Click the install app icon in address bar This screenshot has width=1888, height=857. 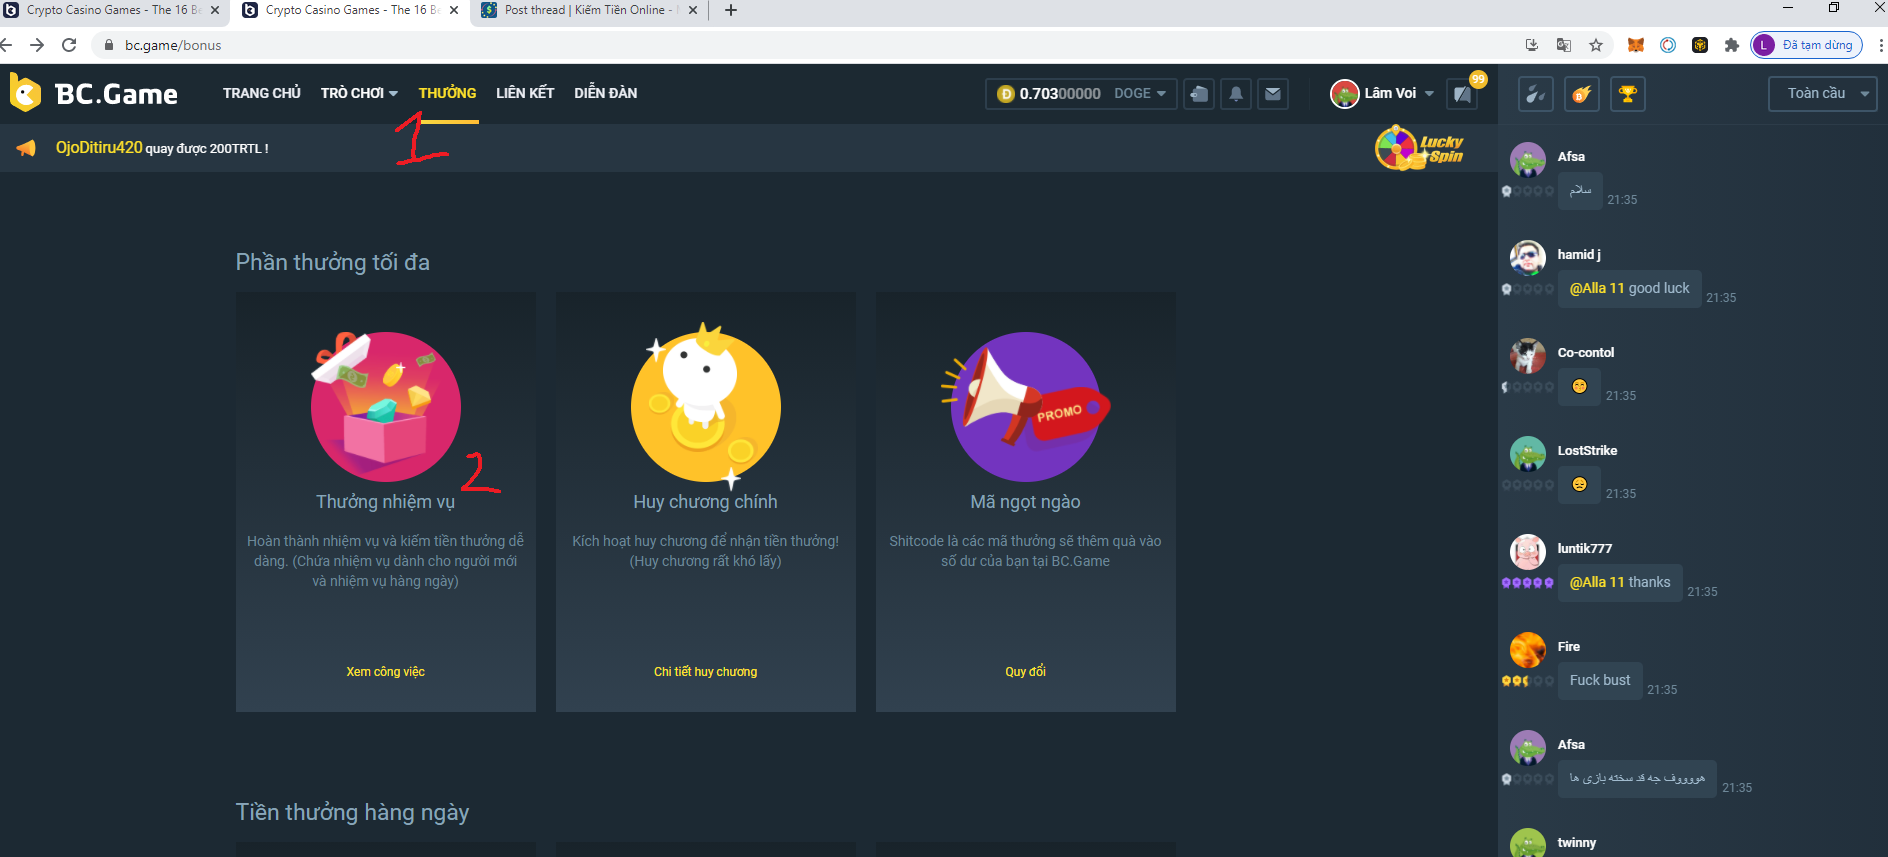(x=1532, y=45)
